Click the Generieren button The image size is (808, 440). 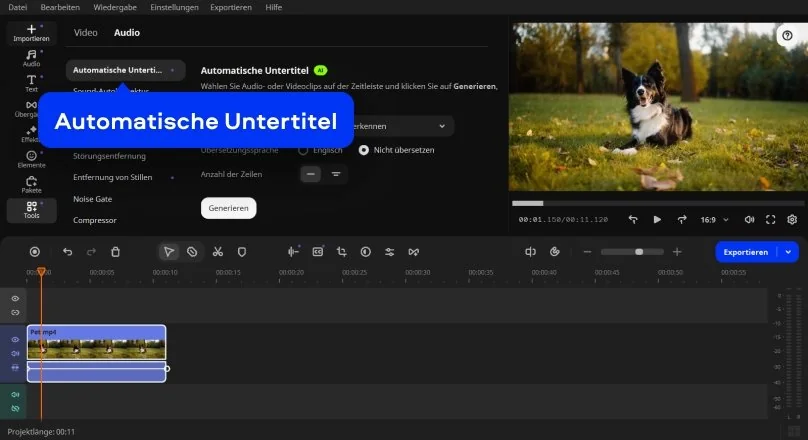[x=228, y=208]
